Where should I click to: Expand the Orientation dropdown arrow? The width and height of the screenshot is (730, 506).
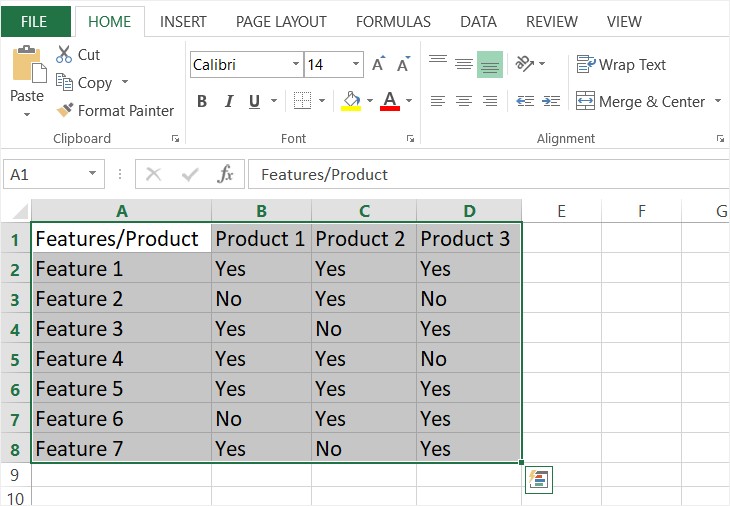541,63
